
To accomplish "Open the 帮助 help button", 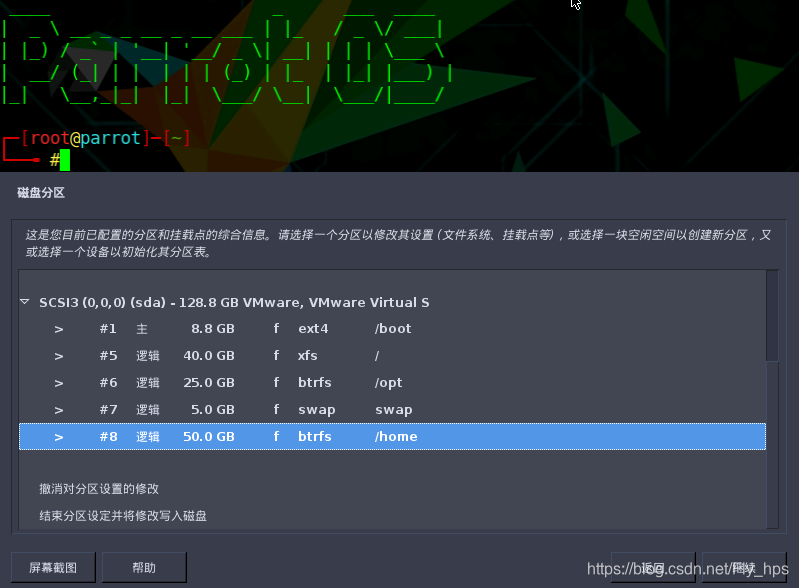I will point(144,567).
